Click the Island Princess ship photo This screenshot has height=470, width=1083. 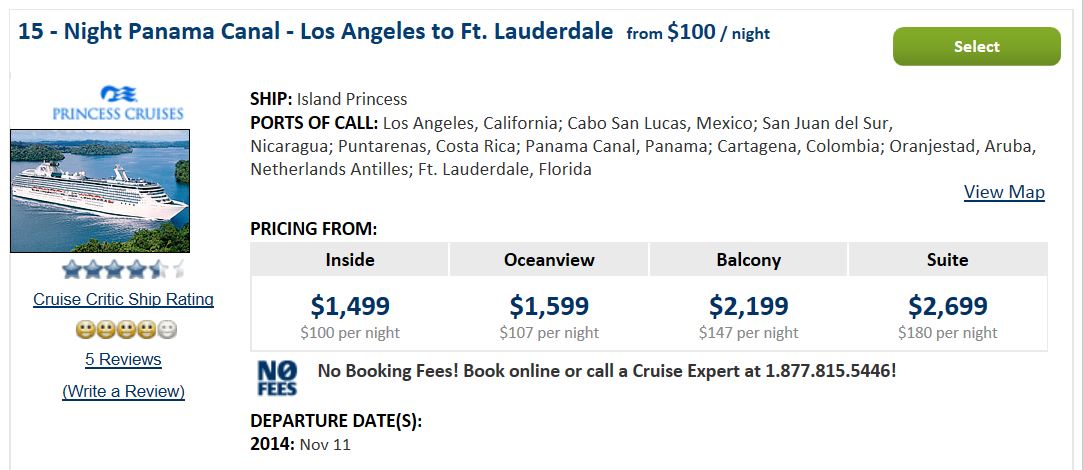click(100, 191)
